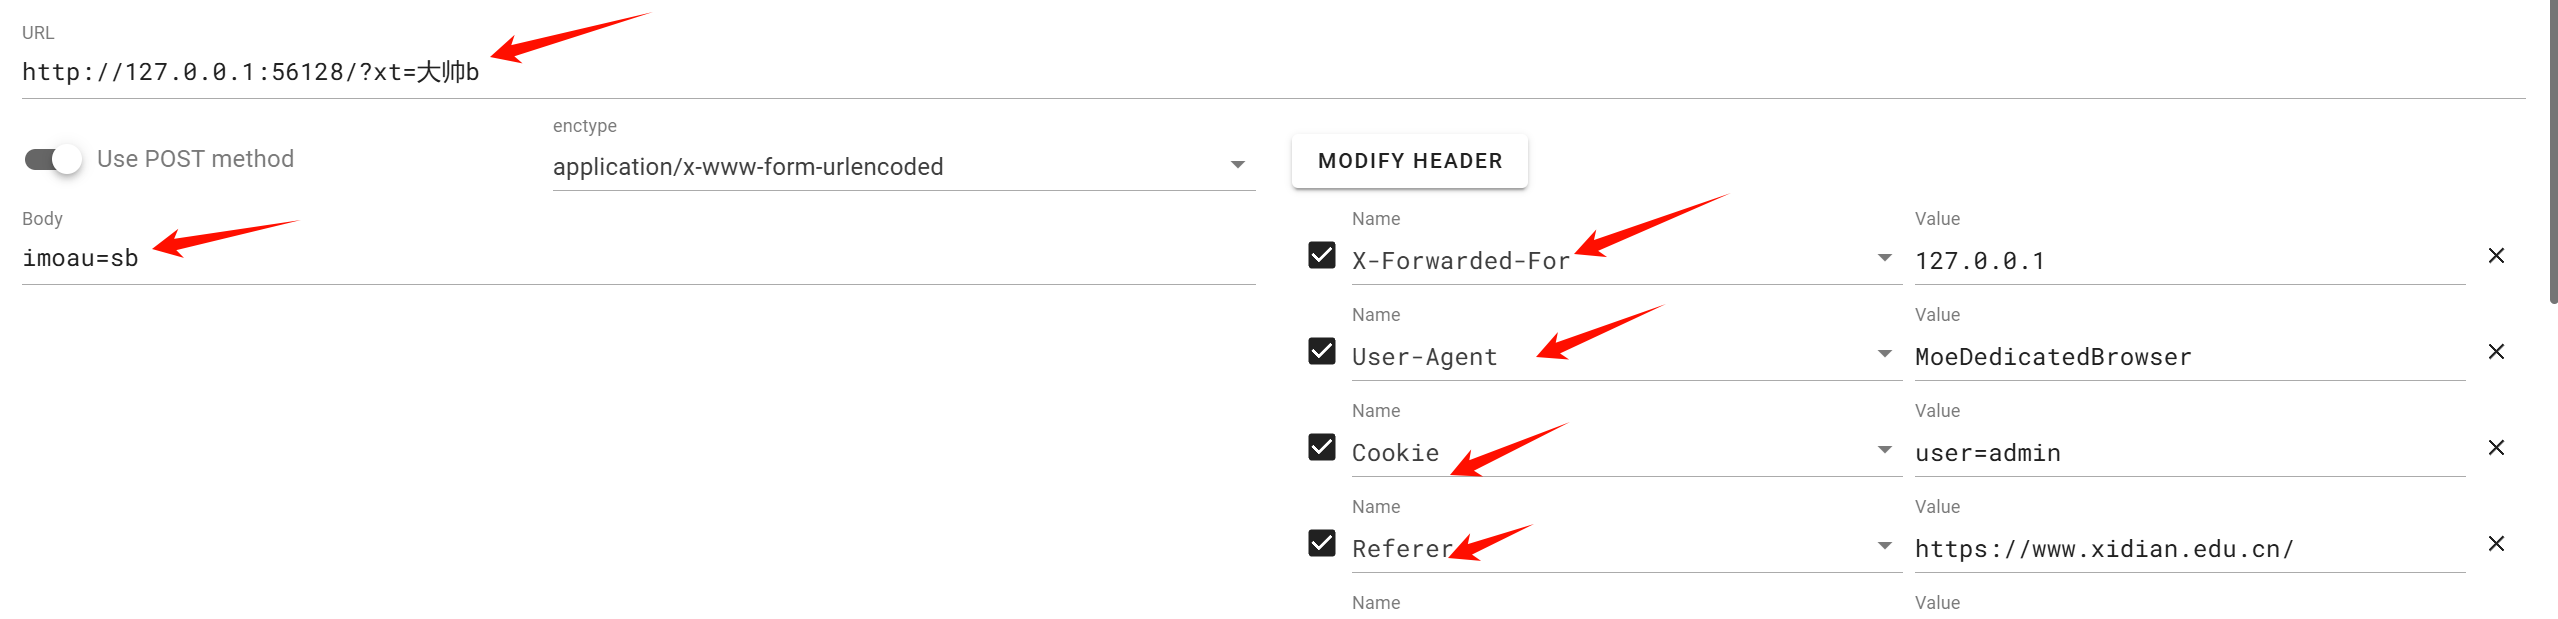The height and width of the screenshot is (619, 2558).
Task: Remove the Cookie header using the X icon
Action: point(2497,448)
